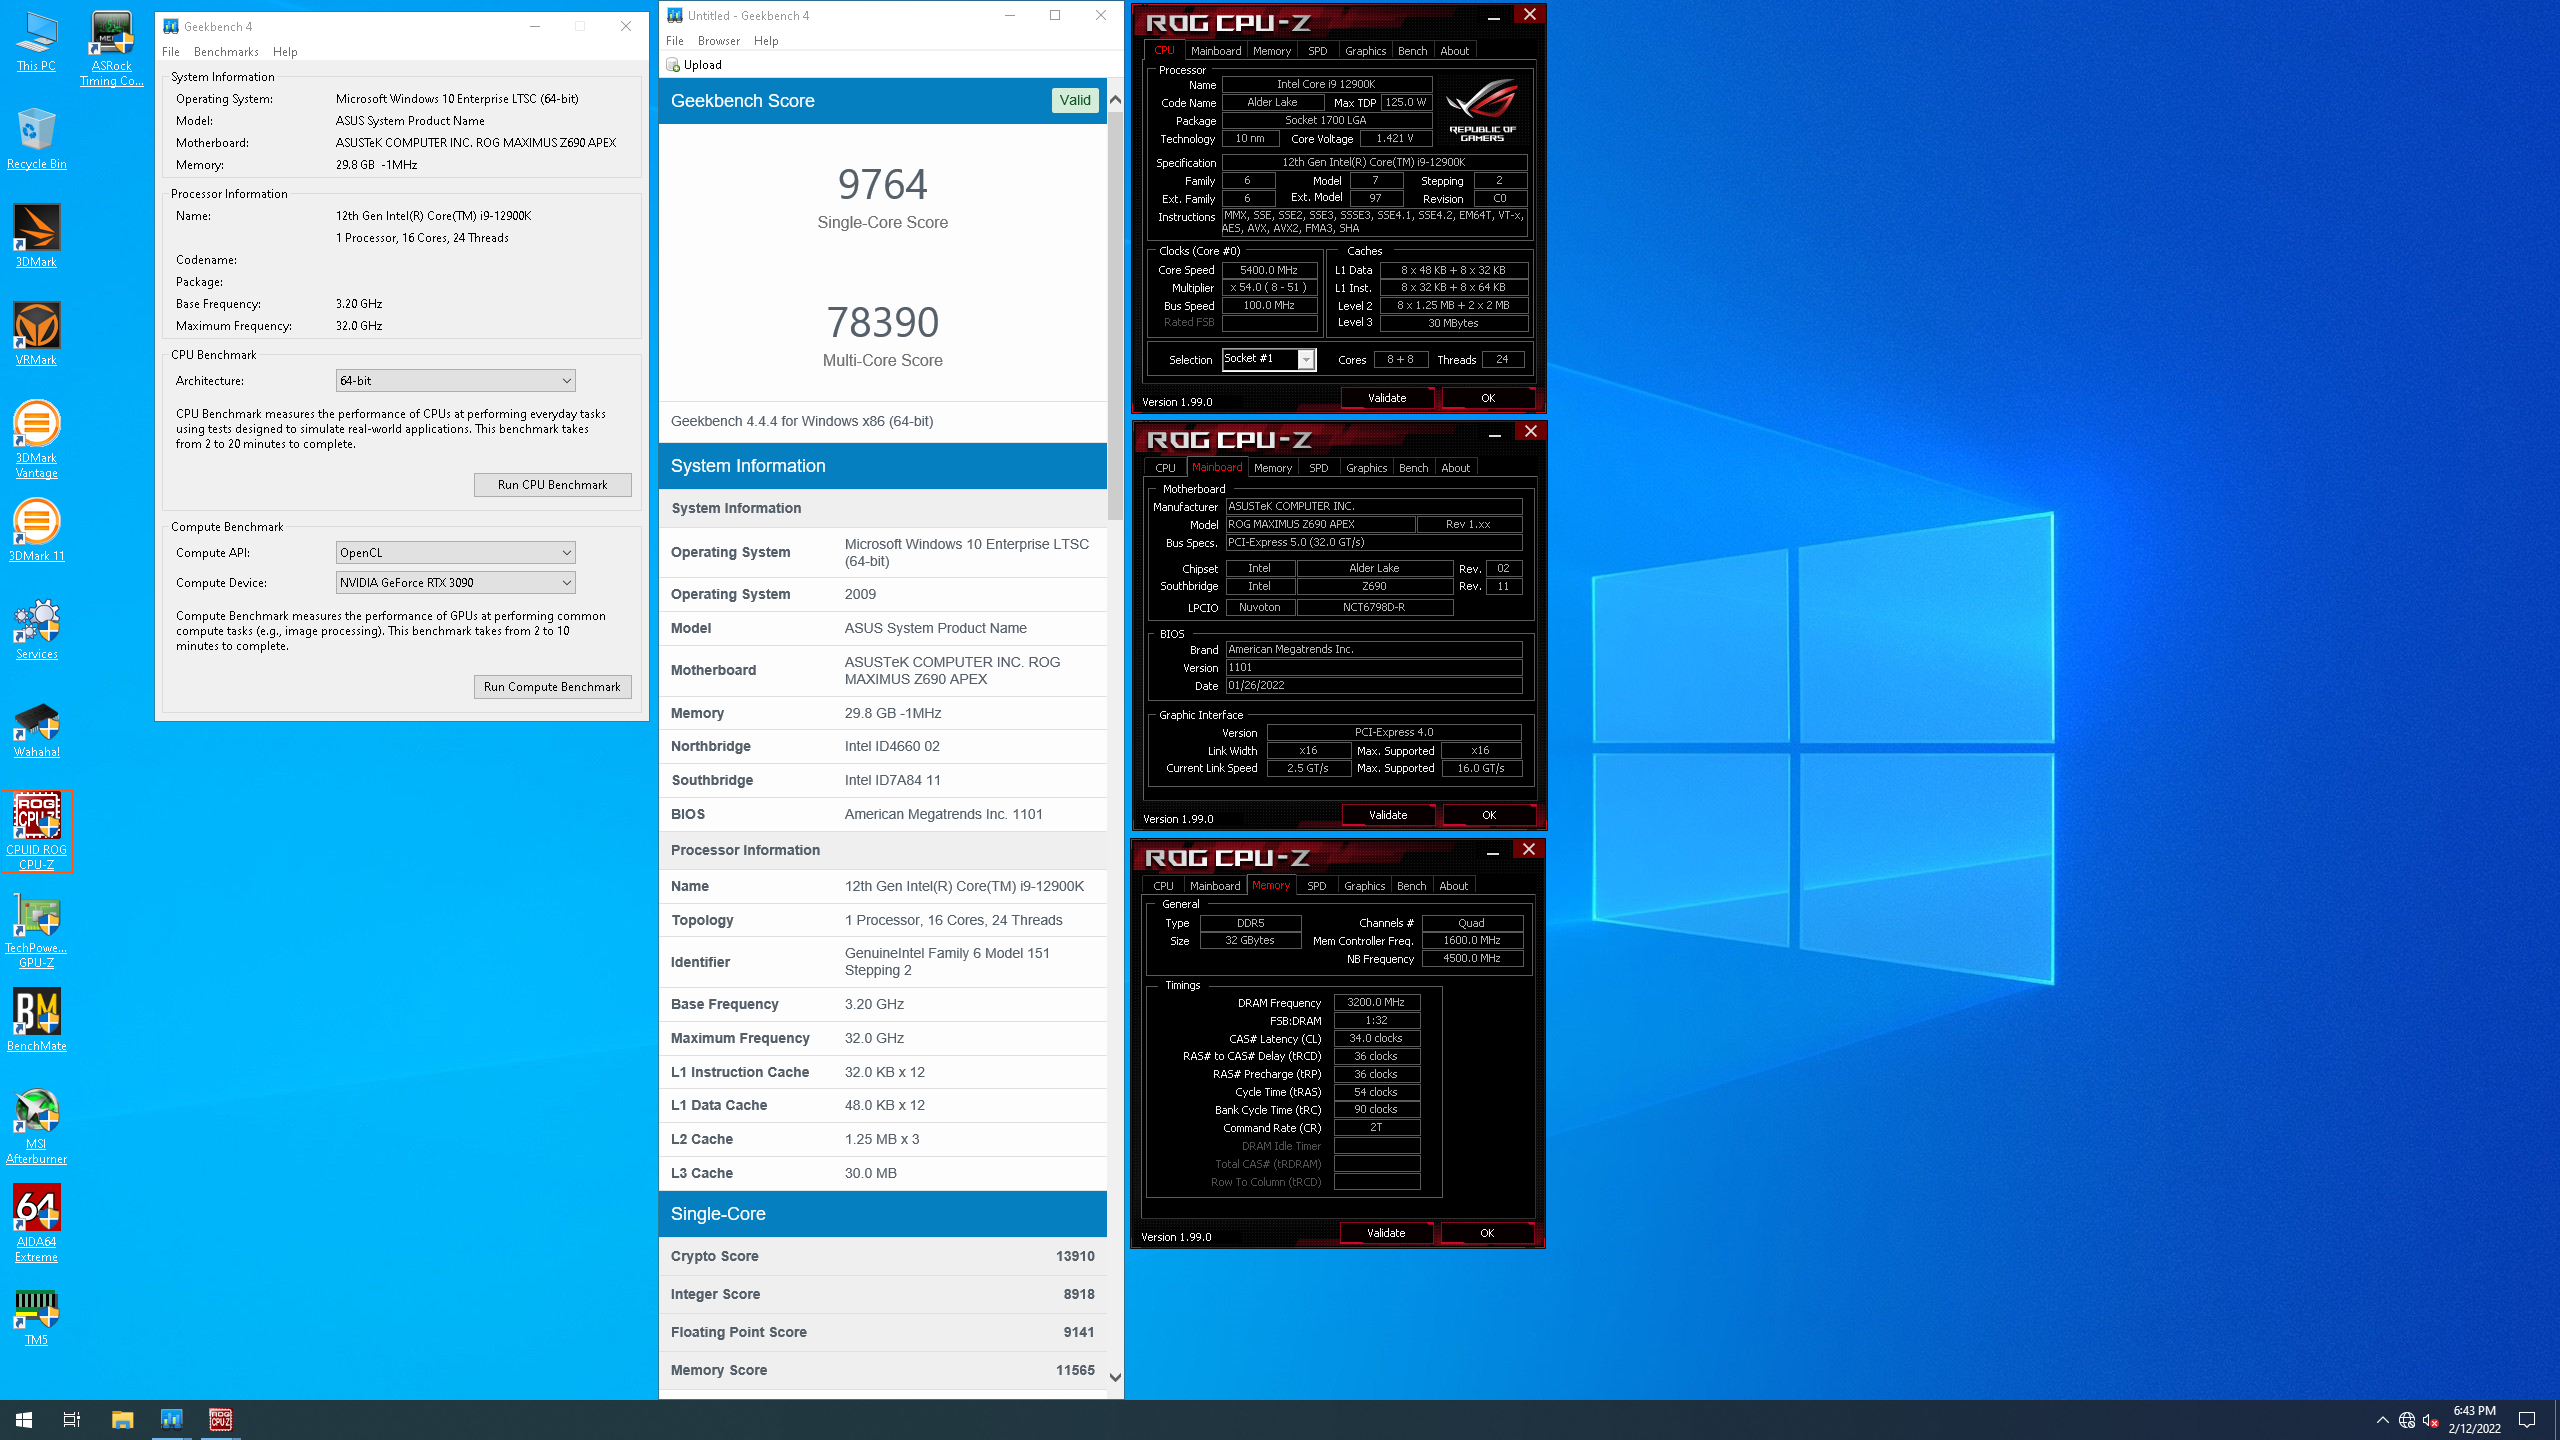Open BenchMate desktop icon
2560x1440 pixels.
click(36, 1021)
